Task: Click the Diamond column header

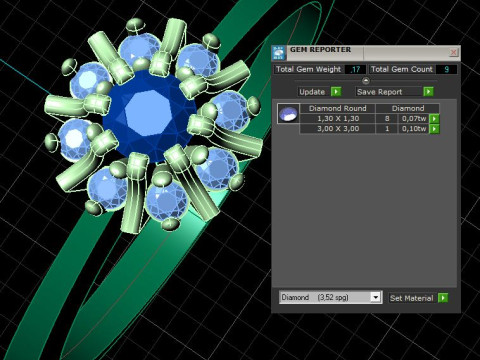Action: coord(408,108)
